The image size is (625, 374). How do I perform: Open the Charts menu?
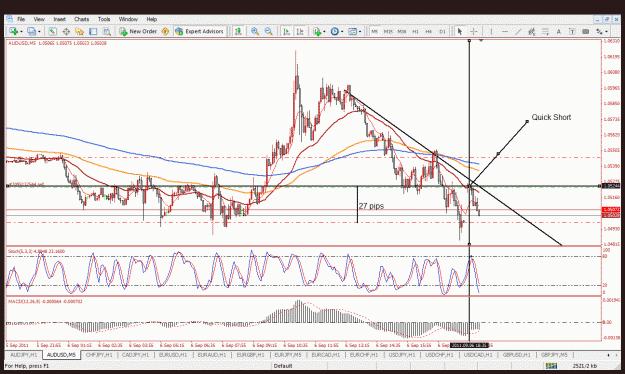pyautogui.click(x=81, y=19)
